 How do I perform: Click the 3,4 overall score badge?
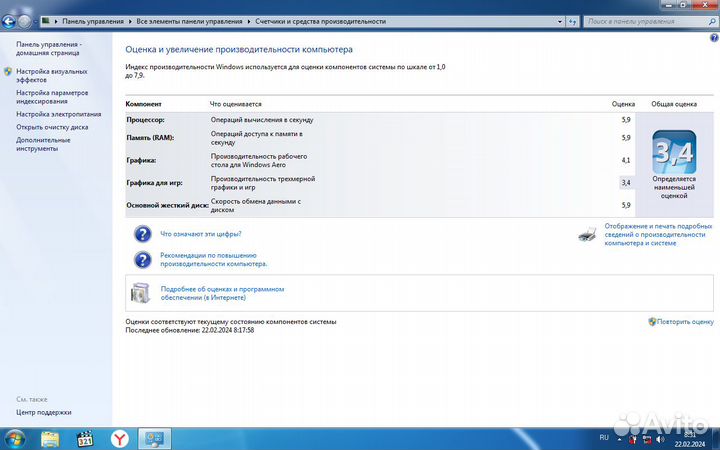click(674, 152)
